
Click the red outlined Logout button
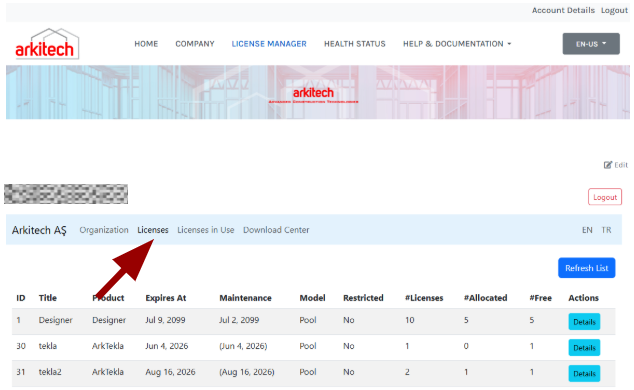[604, 197]
